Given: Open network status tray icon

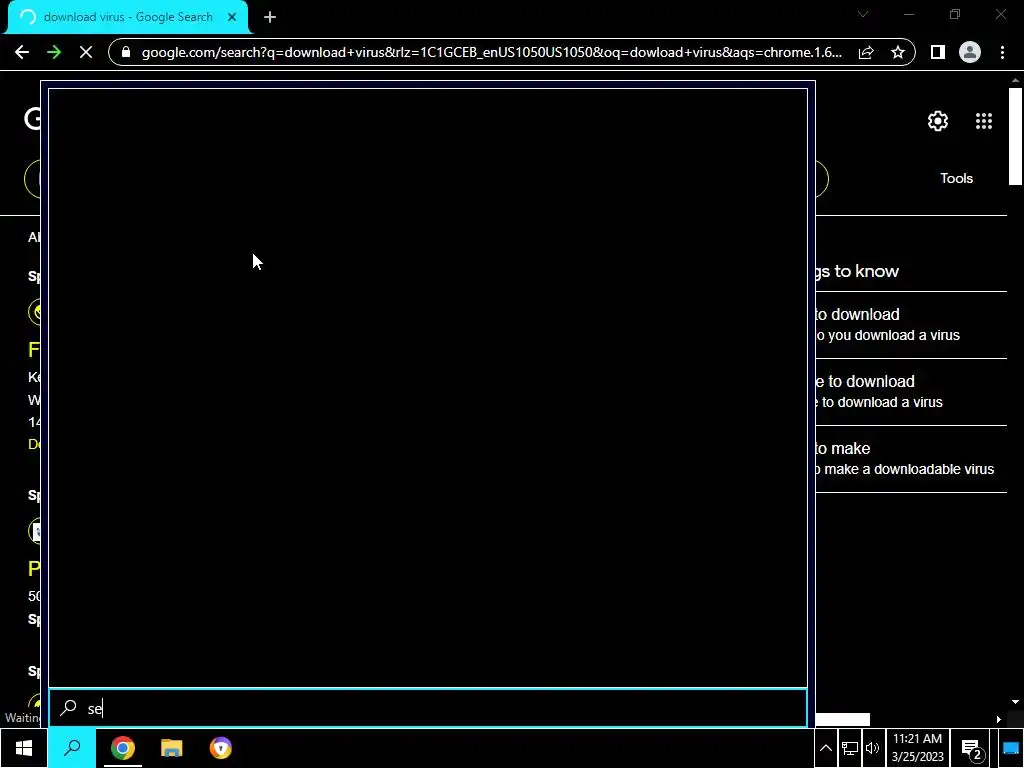Looking at the screenshot, I should click(850, 748).
